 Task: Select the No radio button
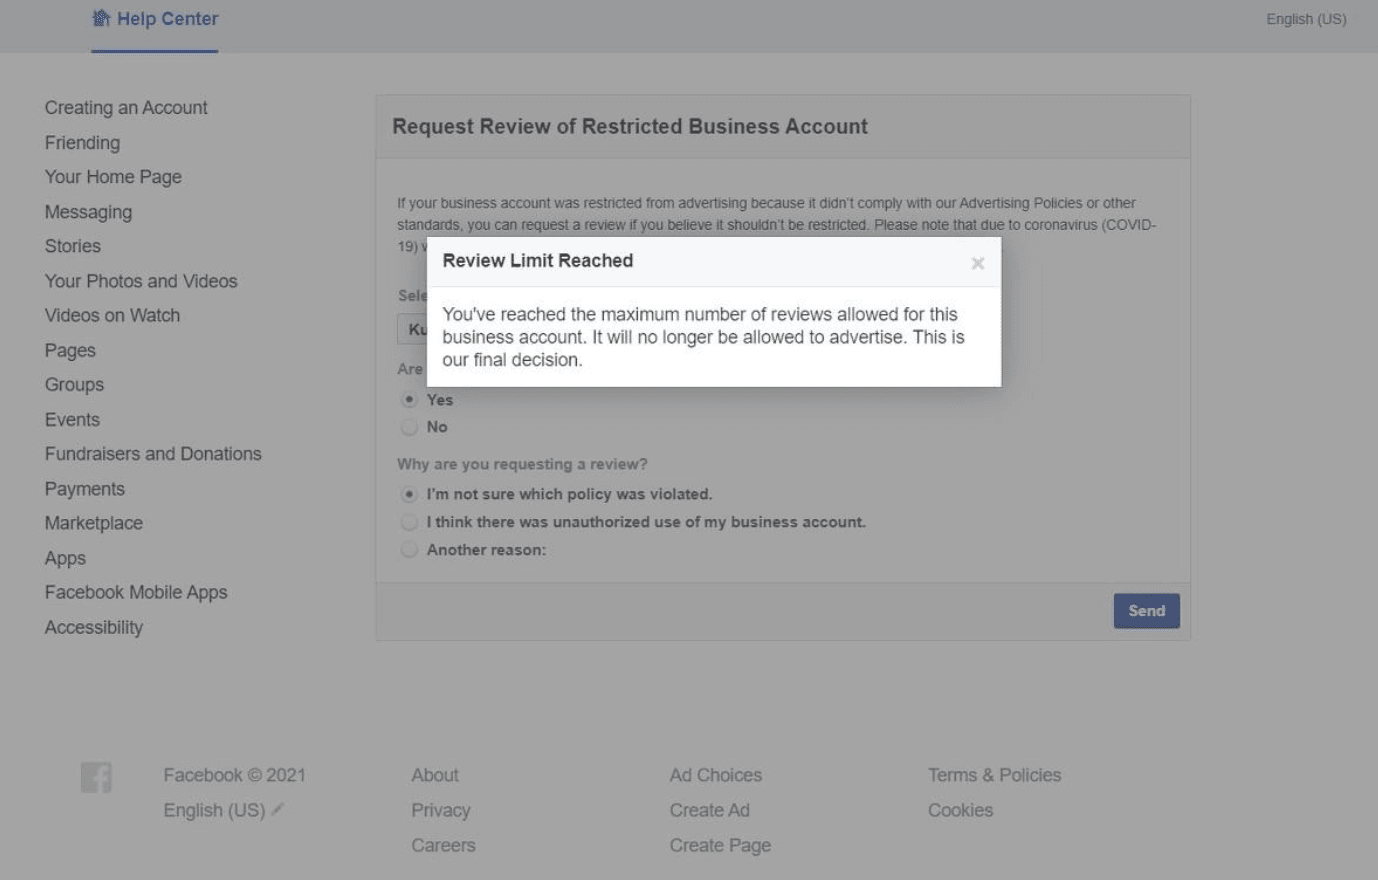tap(409, 427)
